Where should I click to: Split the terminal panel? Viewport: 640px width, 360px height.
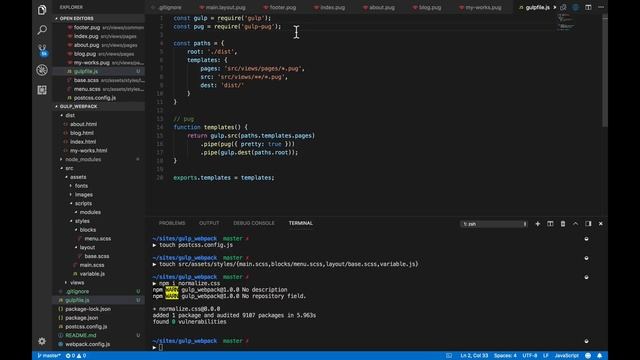pos(550,224)
